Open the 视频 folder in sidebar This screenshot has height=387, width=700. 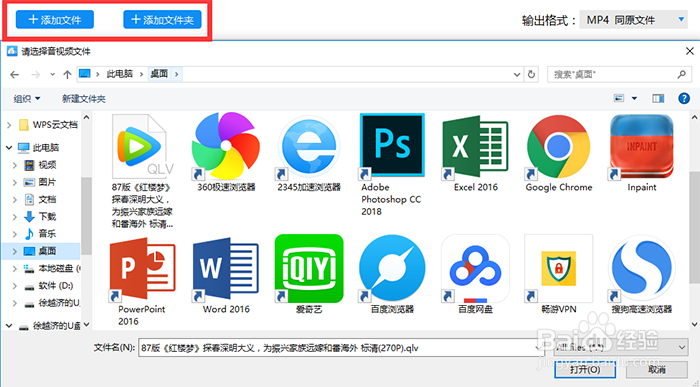coord(40,165)
